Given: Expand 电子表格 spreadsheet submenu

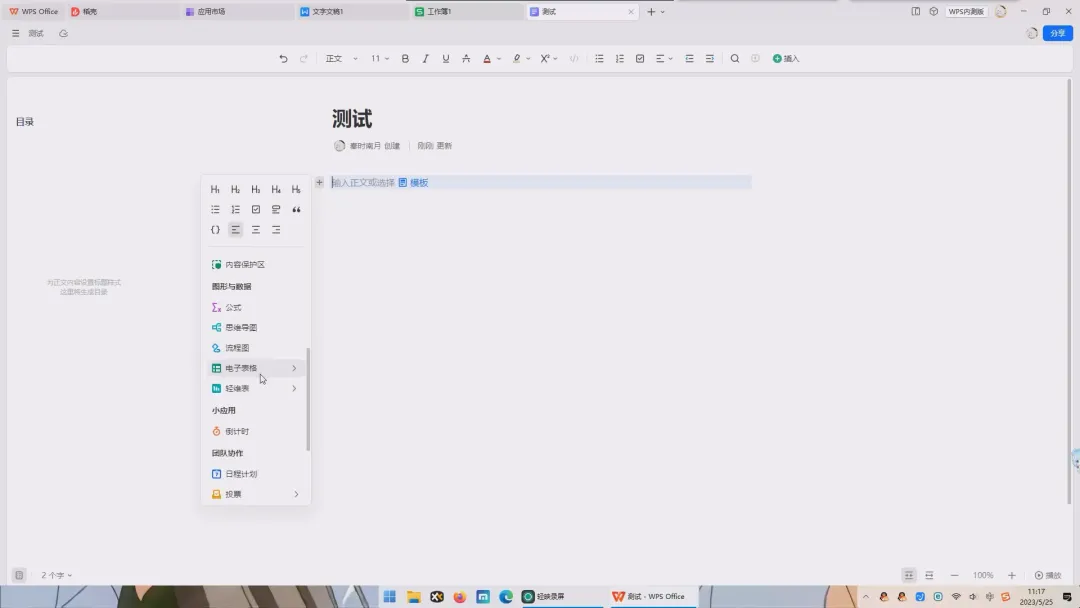Looking at the screenshot, I should click(256, 368).
